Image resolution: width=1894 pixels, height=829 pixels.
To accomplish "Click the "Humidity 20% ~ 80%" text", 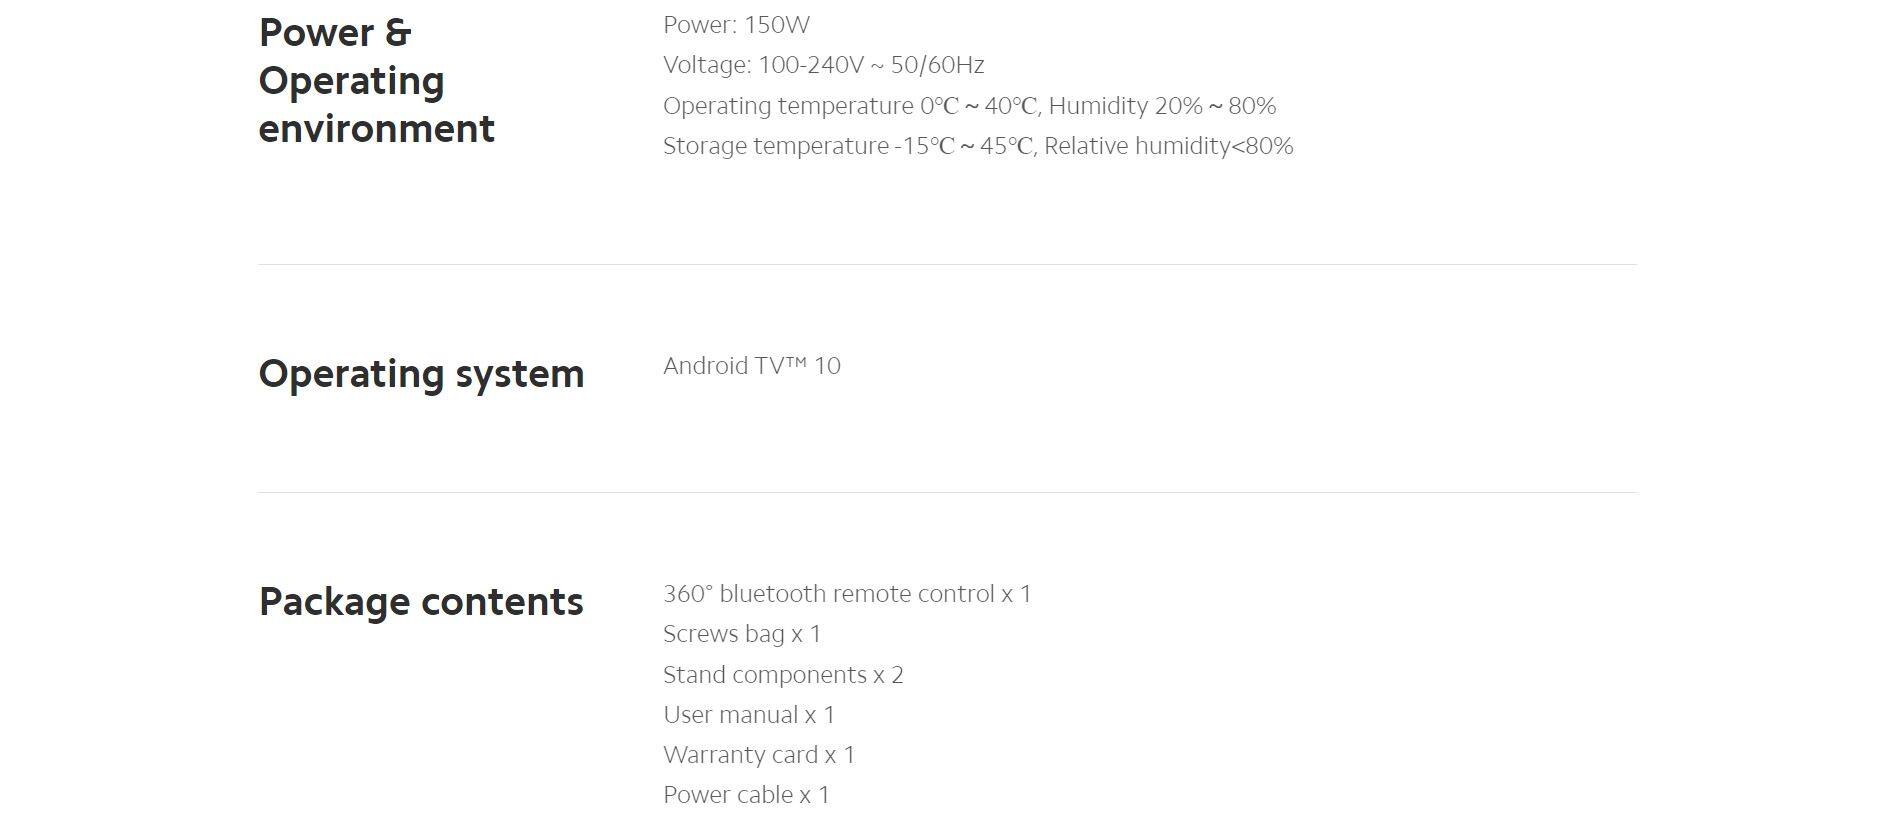I will point(1162,106).
